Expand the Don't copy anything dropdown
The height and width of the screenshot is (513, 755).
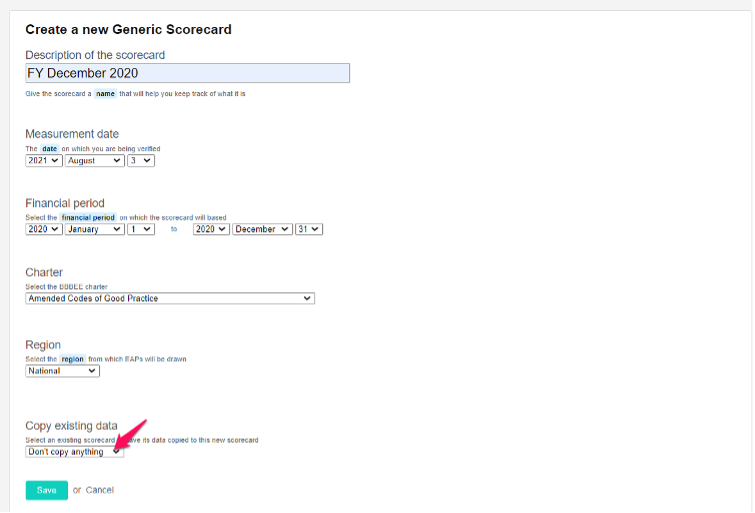coord(75,452)
